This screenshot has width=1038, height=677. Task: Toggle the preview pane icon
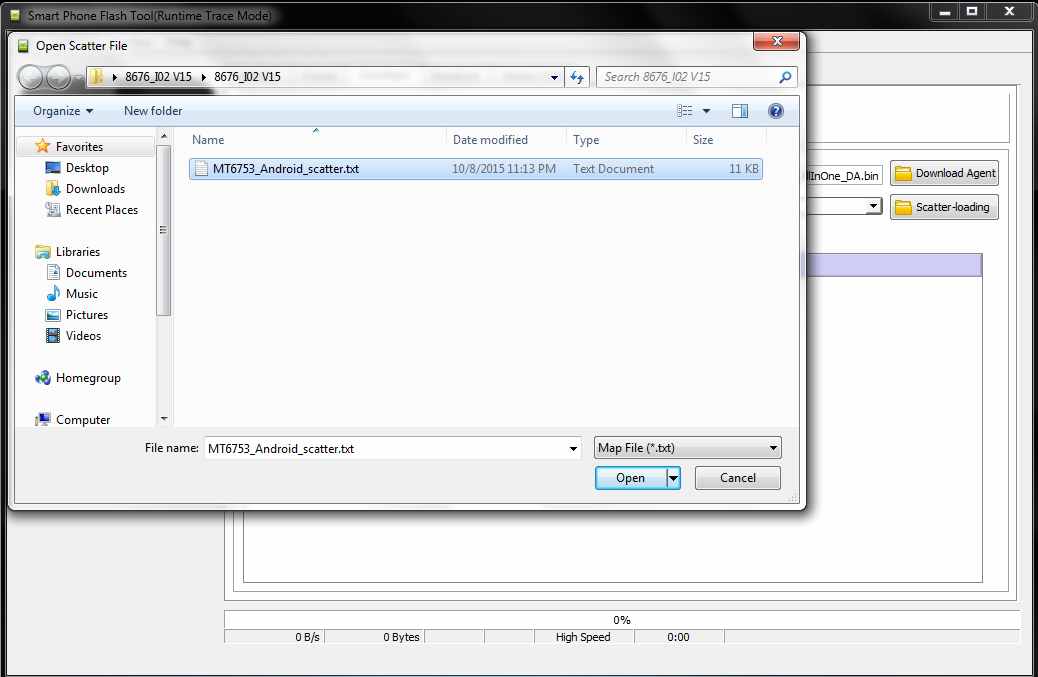[740, 111]
